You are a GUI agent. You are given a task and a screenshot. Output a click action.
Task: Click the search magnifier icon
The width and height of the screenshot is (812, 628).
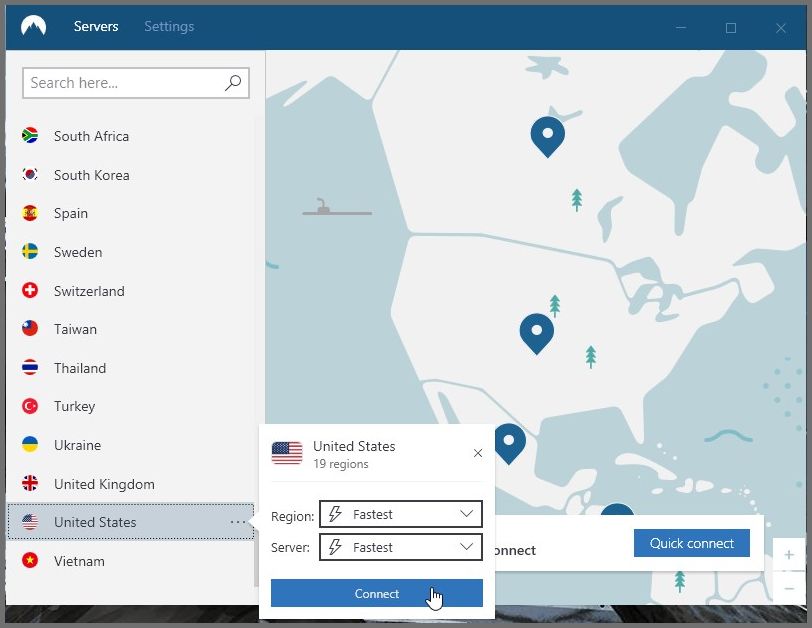[x=233, y=82]
